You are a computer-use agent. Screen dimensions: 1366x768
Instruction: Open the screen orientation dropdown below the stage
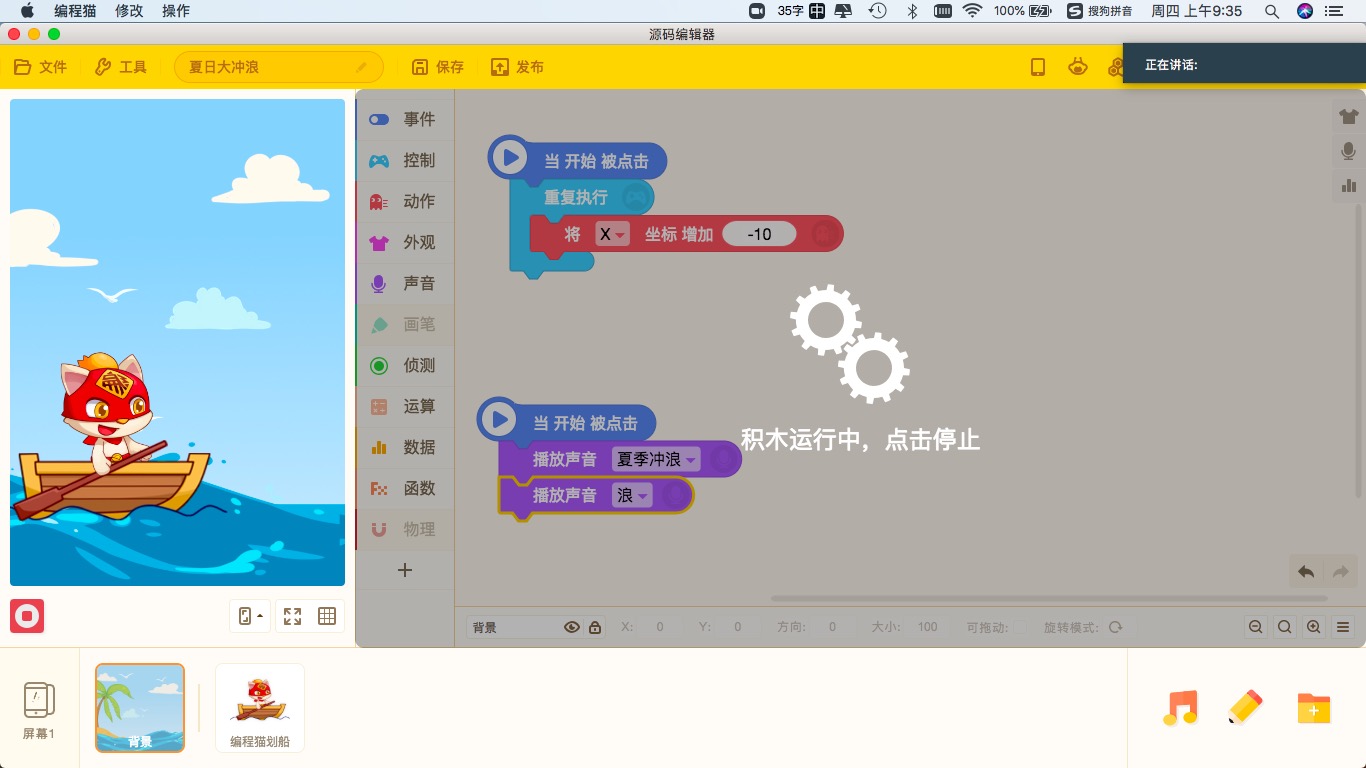pos(250,616)
